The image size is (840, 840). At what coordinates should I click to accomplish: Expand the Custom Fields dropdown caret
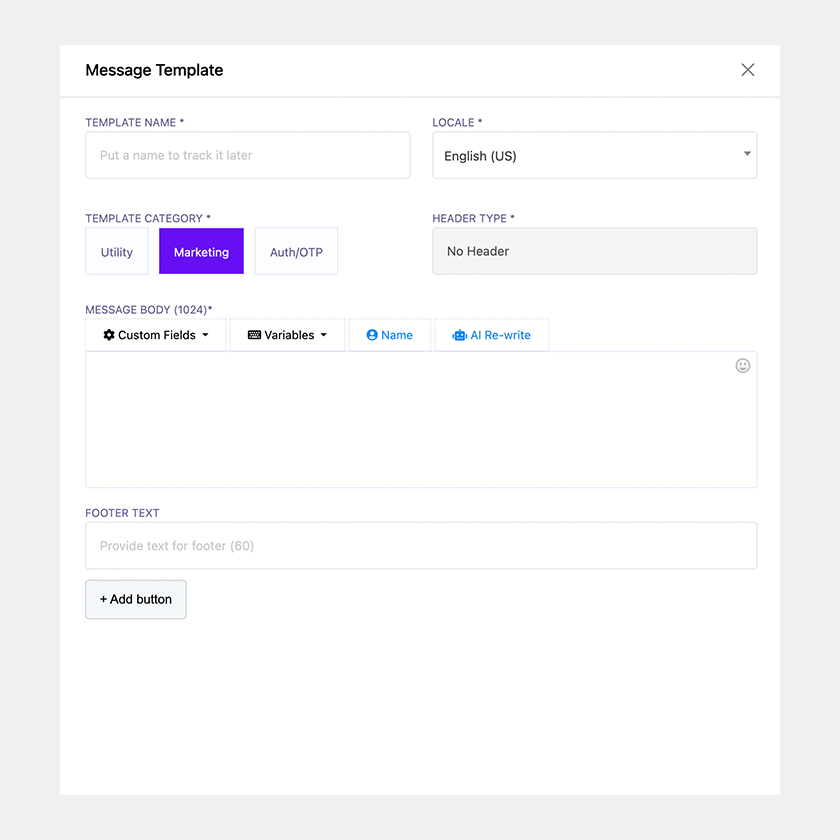[x=206, y=335]
